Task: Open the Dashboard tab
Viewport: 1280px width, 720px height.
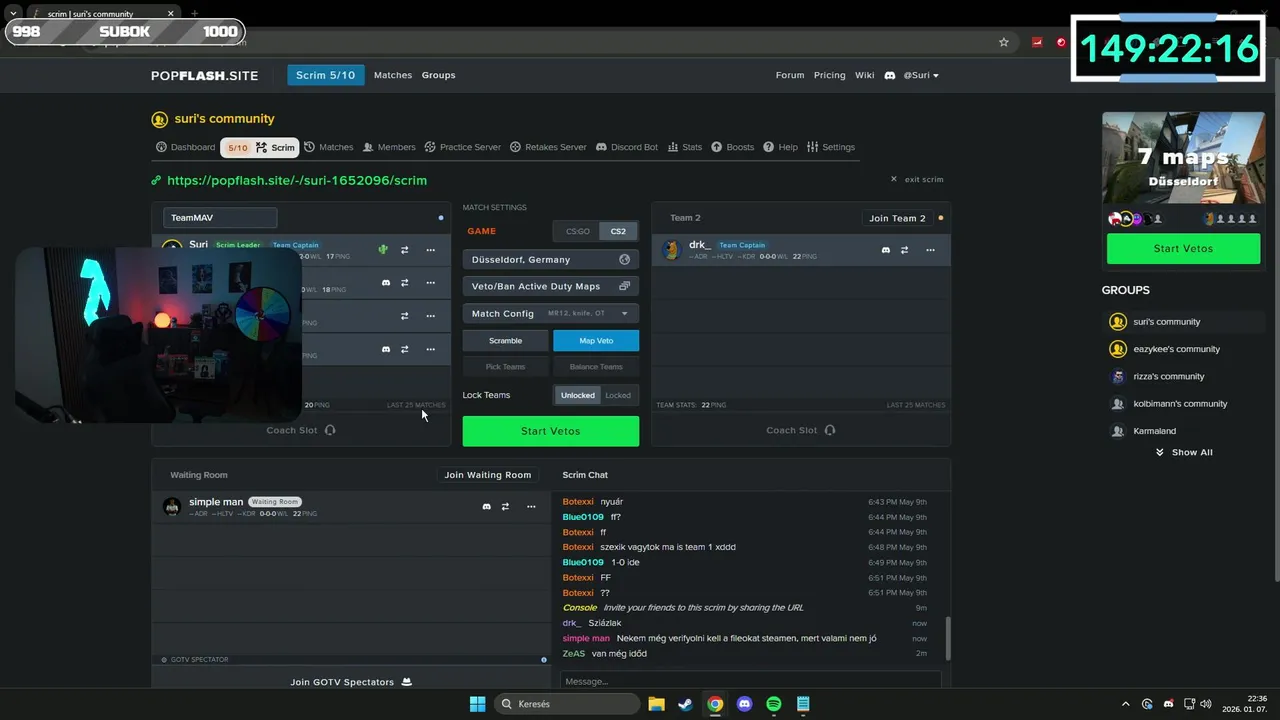Action: click(x=185, y=147)
